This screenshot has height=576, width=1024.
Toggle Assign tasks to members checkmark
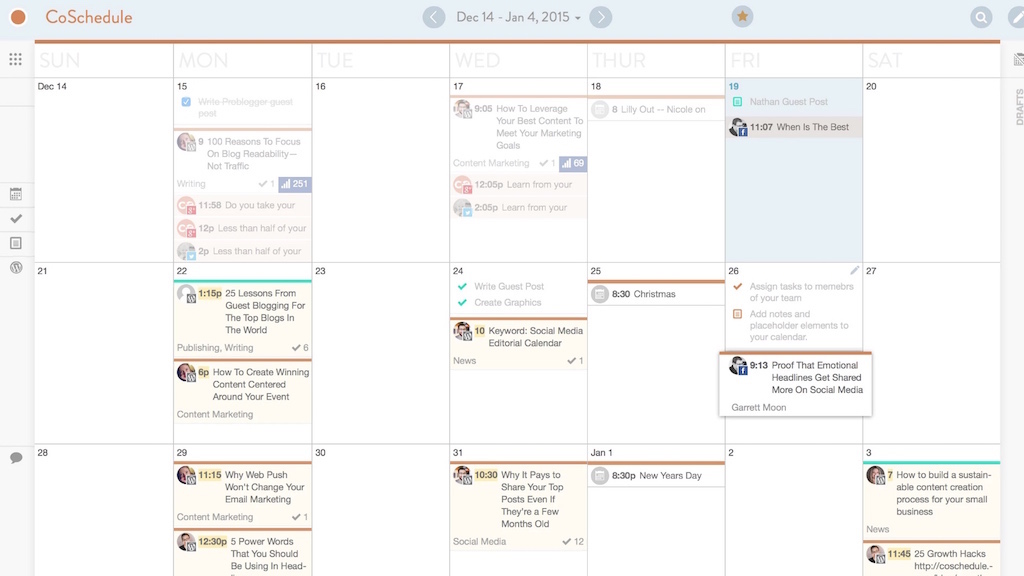pos(737,286)
